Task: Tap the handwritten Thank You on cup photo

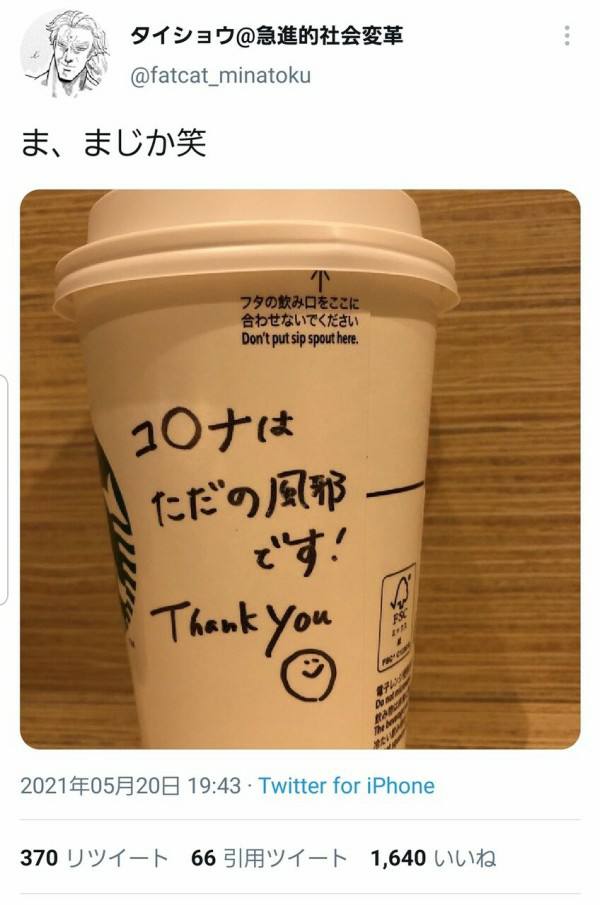Action: point(241,624)
